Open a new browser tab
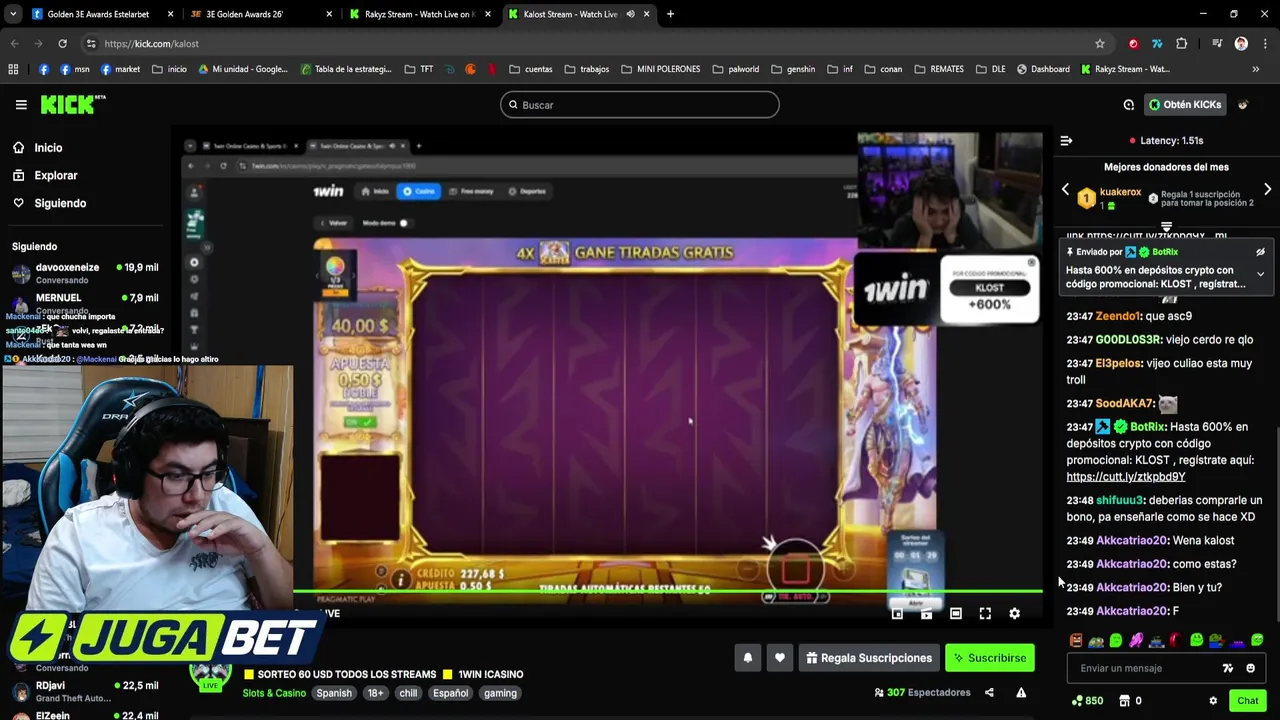The height and width of the screenshot is (720, 1280). coord(670,14)
